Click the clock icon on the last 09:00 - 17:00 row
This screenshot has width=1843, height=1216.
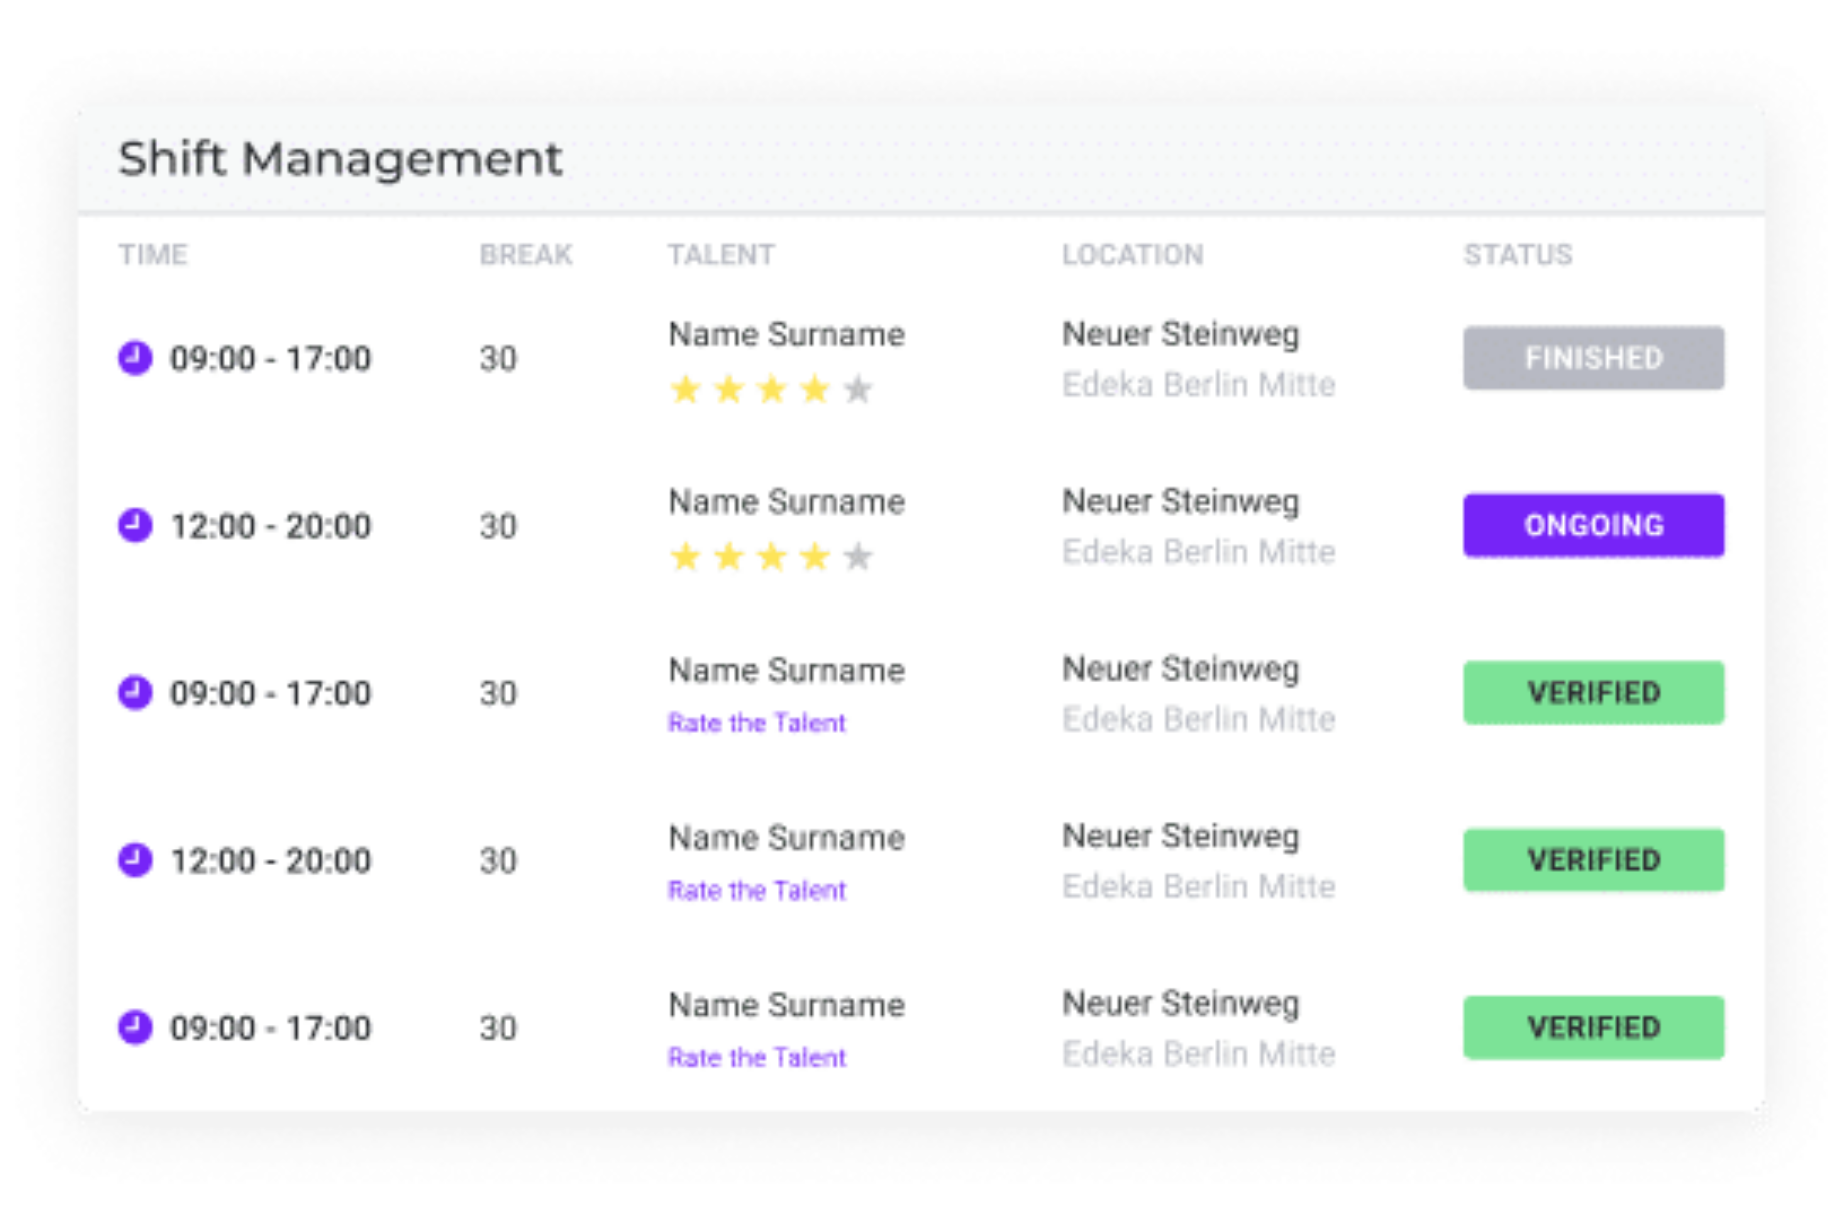coord(135,1027)
